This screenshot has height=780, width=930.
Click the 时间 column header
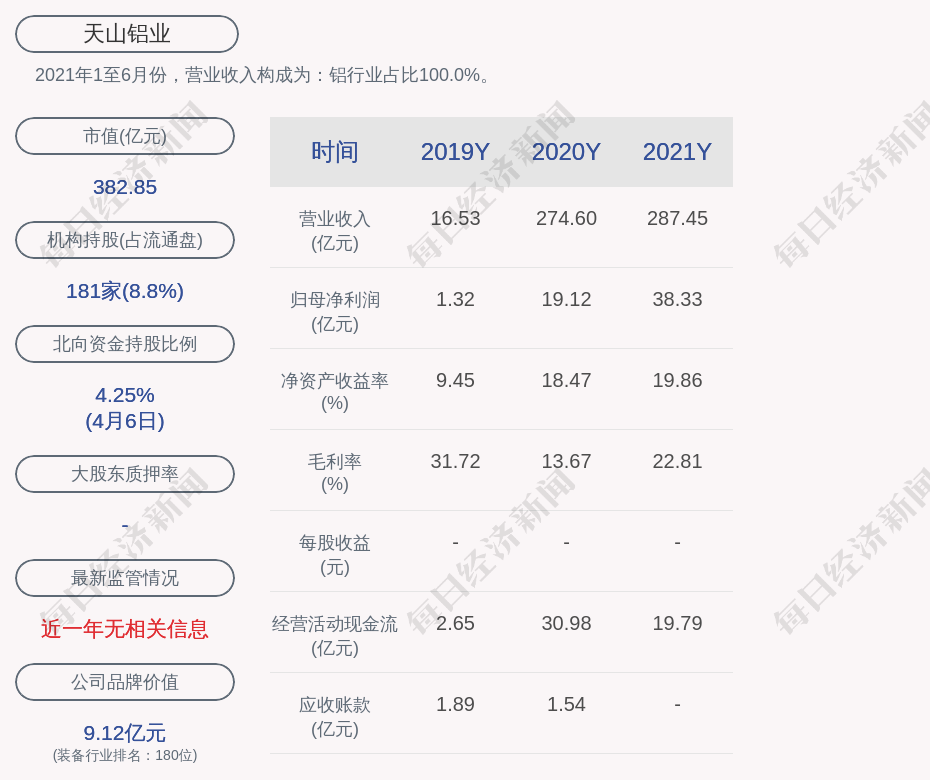335,152
